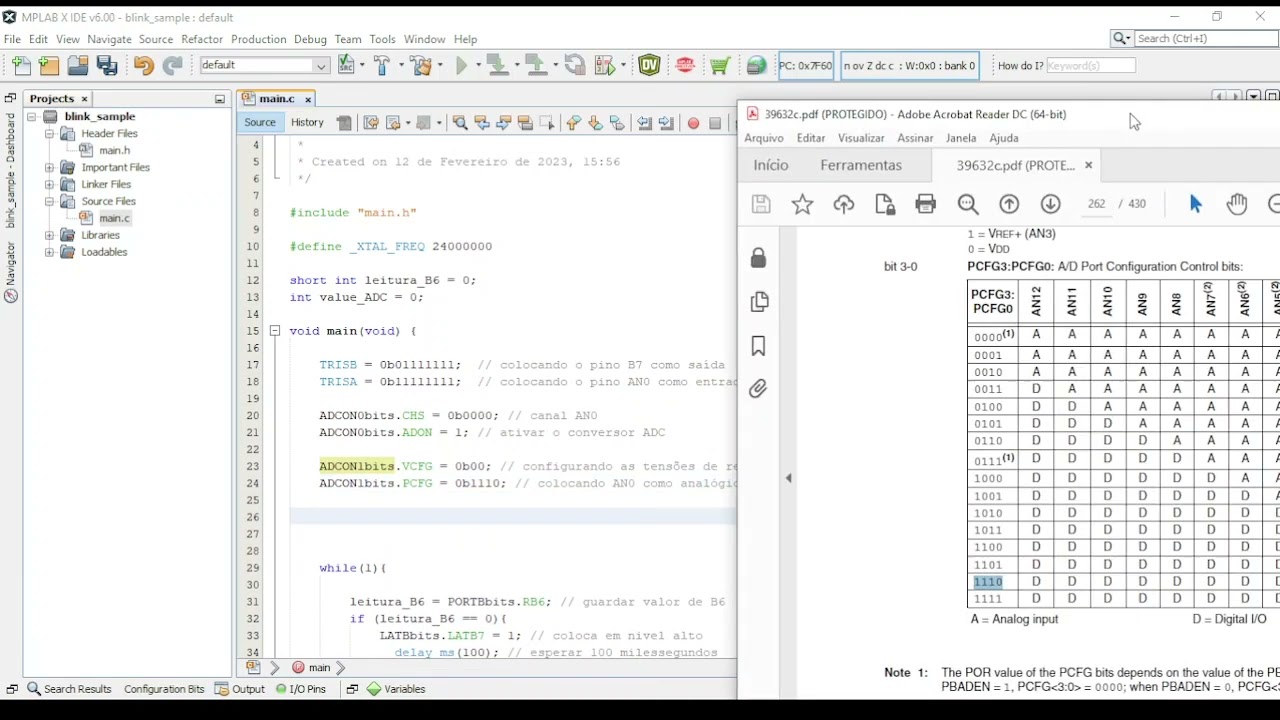Open the Output window tab

pos(239,689)
